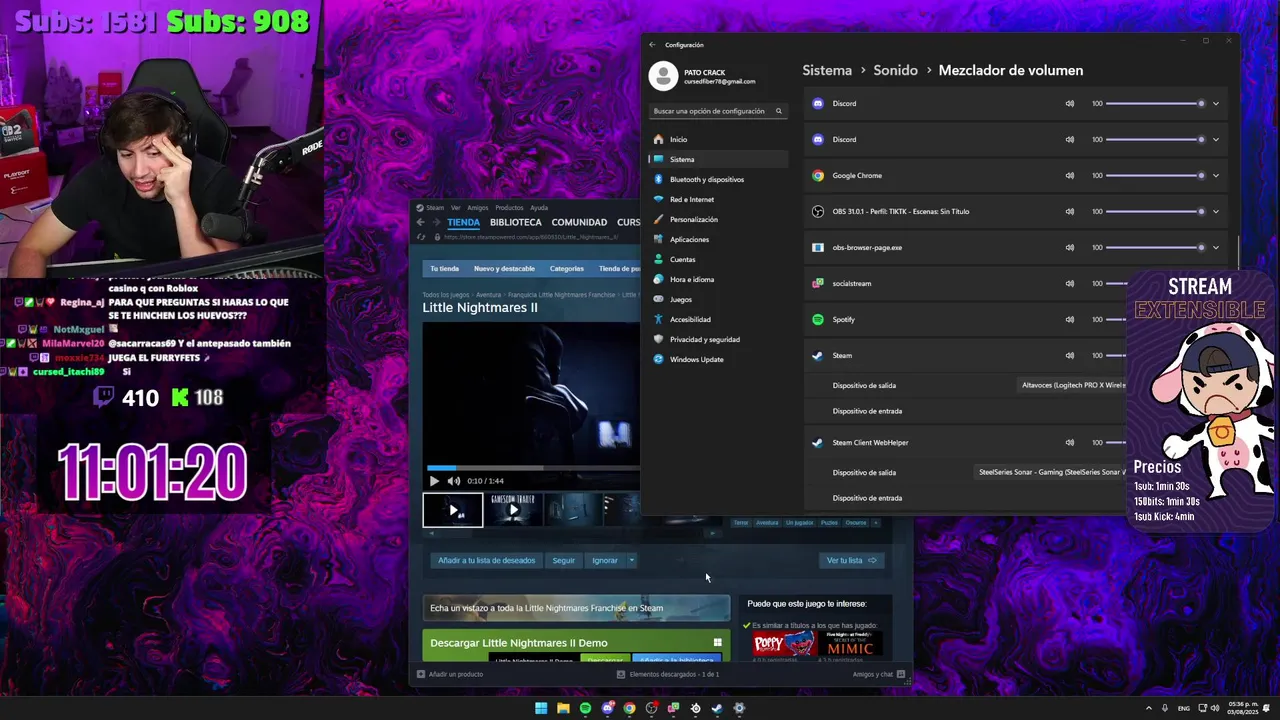Open Categorías in the Steam store nav
This screenshot has height=720, width=1280.
click(566, 268)
